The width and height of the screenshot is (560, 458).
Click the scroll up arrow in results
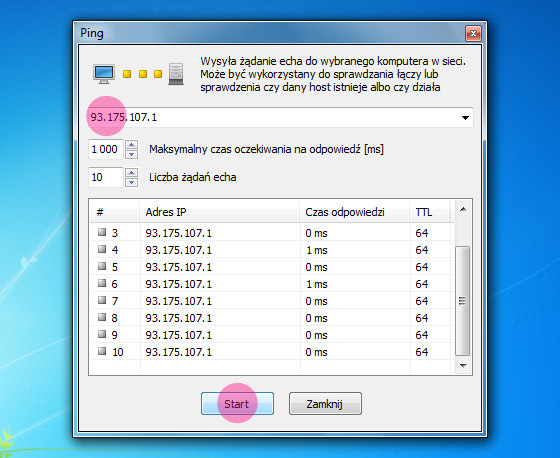[x=463, y=209]
